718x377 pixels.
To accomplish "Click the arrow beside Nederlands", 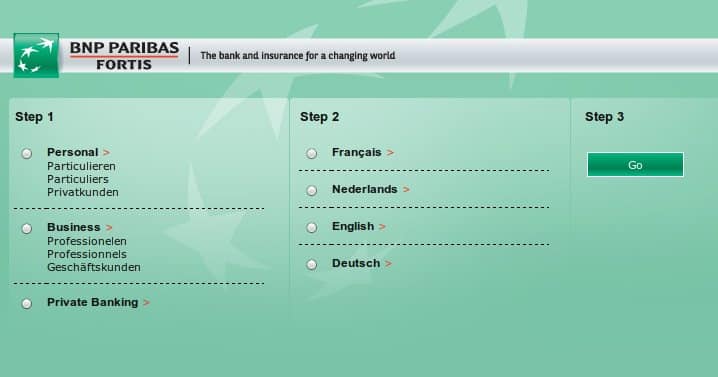I will (406, 190).
